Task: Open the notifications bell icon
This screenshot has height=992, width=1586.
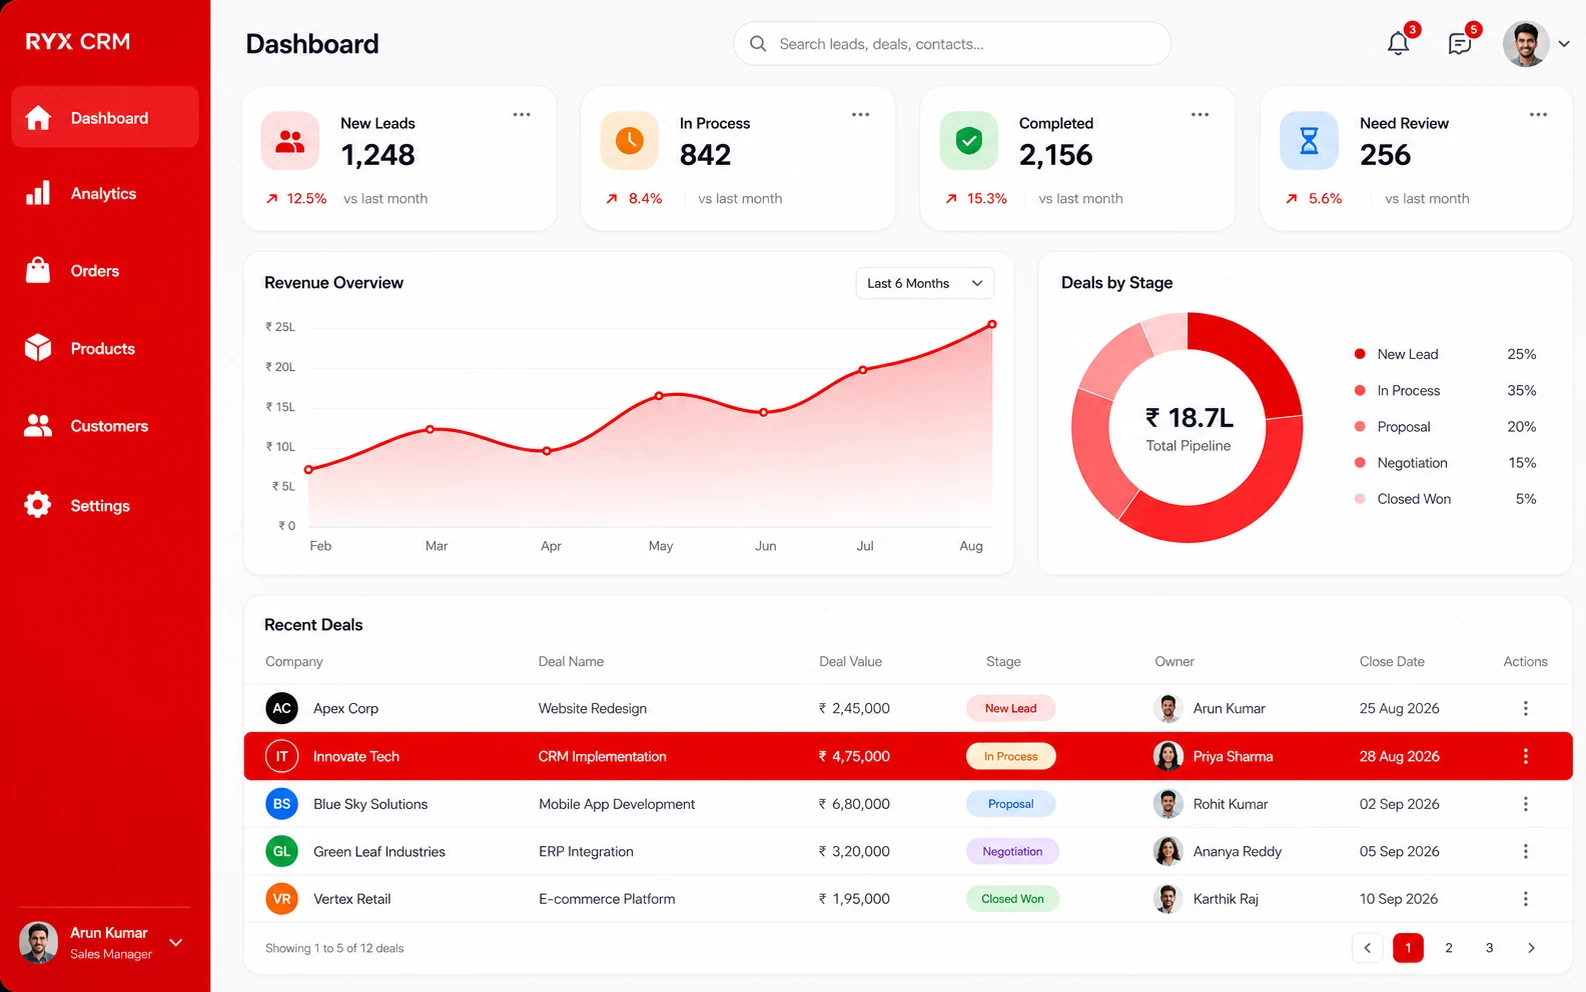Action: pos(1398,44)
